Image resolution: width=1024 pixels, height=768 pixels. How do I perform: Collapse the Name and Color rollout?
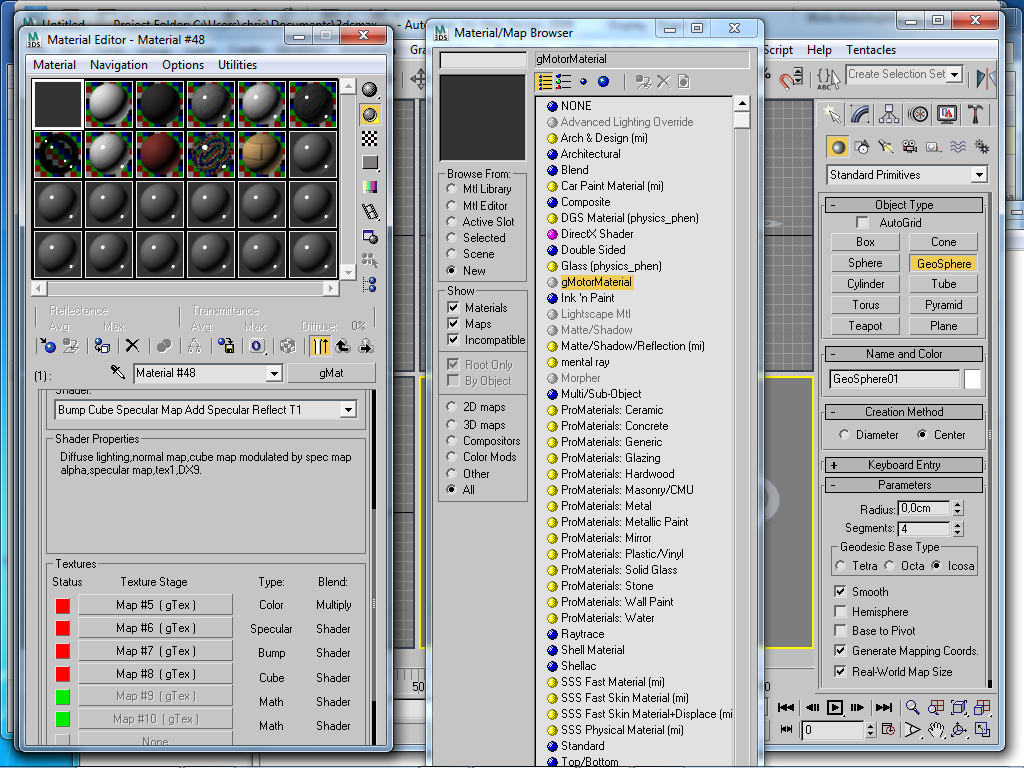(904, 354)
